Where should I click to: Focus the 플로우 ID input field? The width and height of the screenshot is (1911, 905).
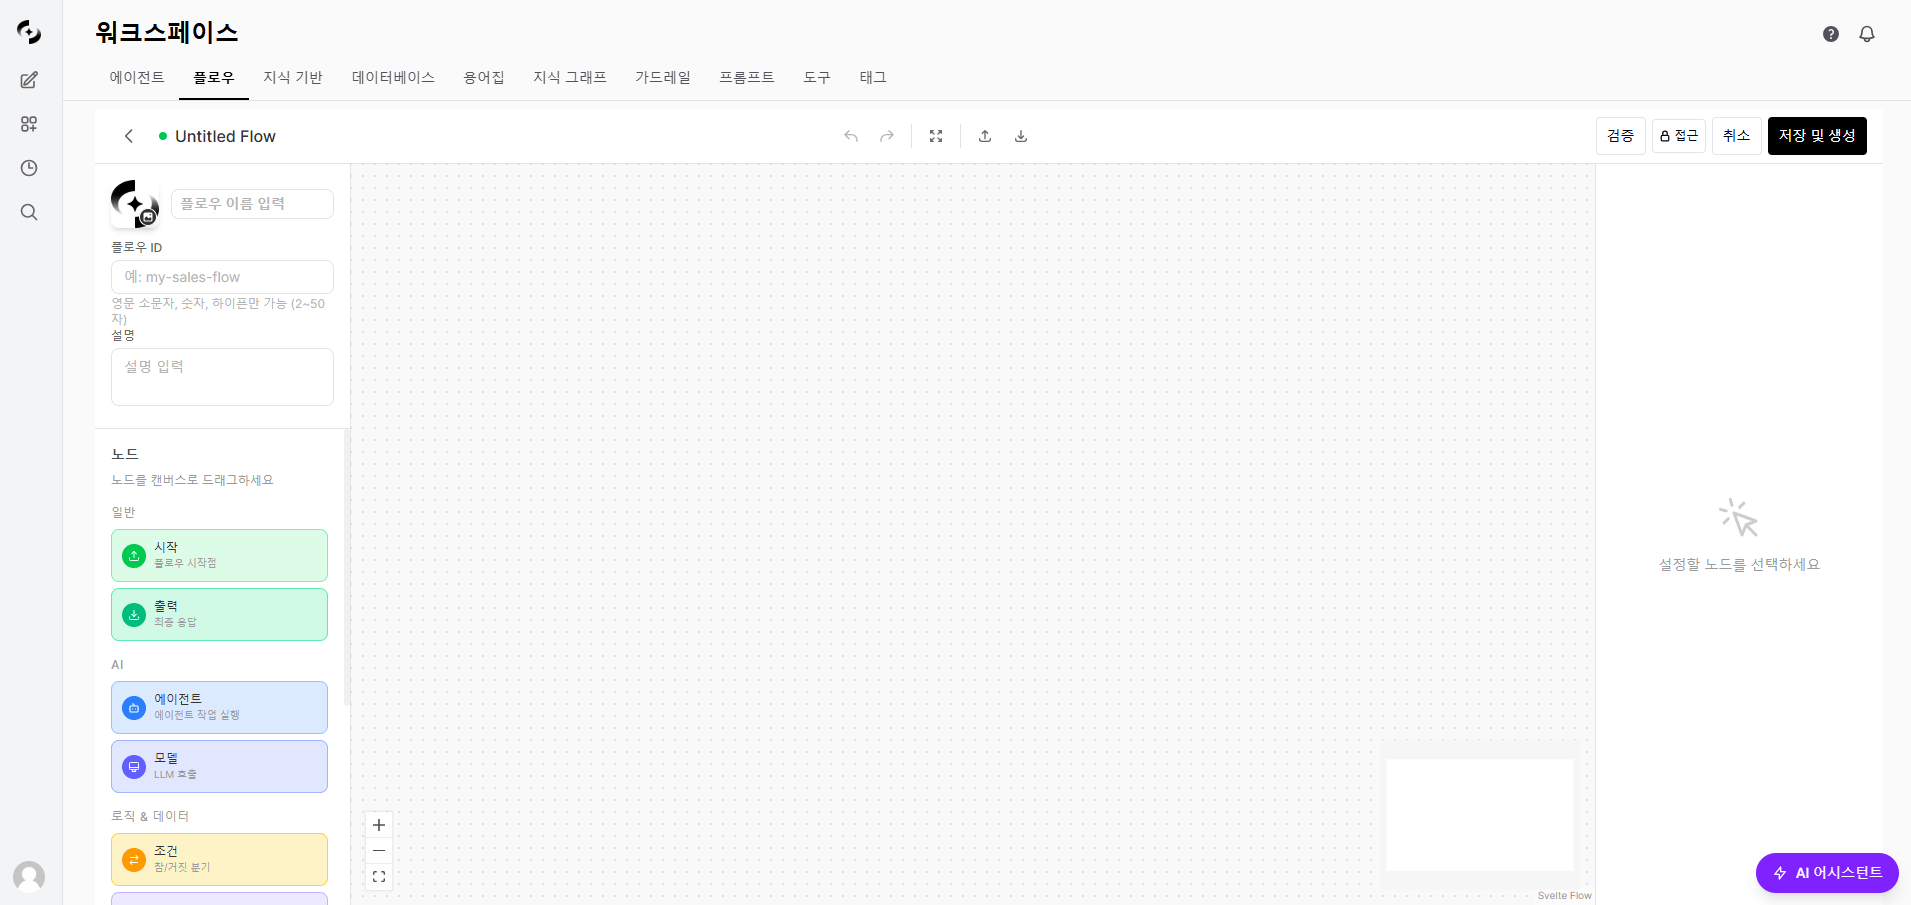pyautogui.click(x=222, y=277)
